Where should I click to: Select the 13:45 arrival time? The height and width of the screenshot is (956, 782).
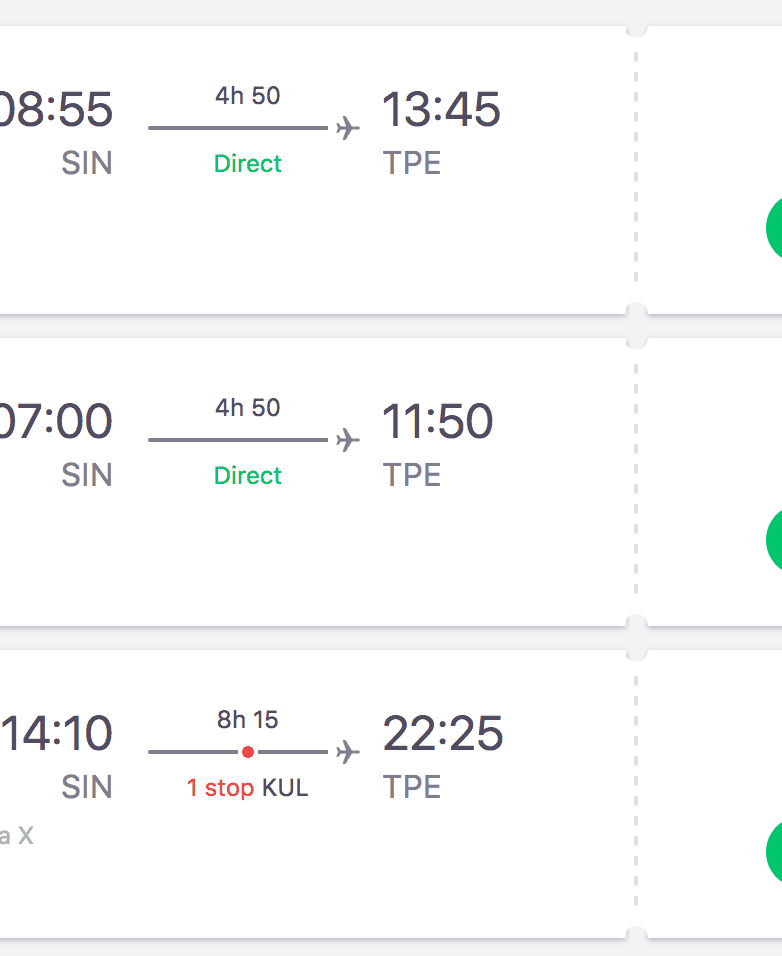click(x=441, y=109)
